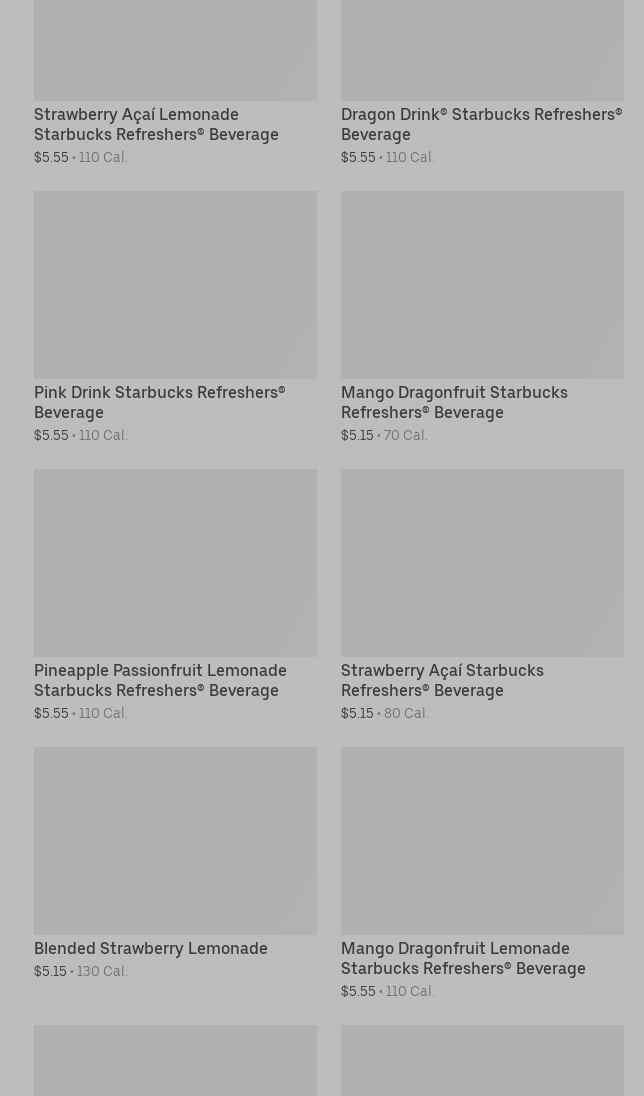Open the Strawberry Açaí Lemonade Refreshers title link
Screen dimensions: 644x1096
pos(156,124)
